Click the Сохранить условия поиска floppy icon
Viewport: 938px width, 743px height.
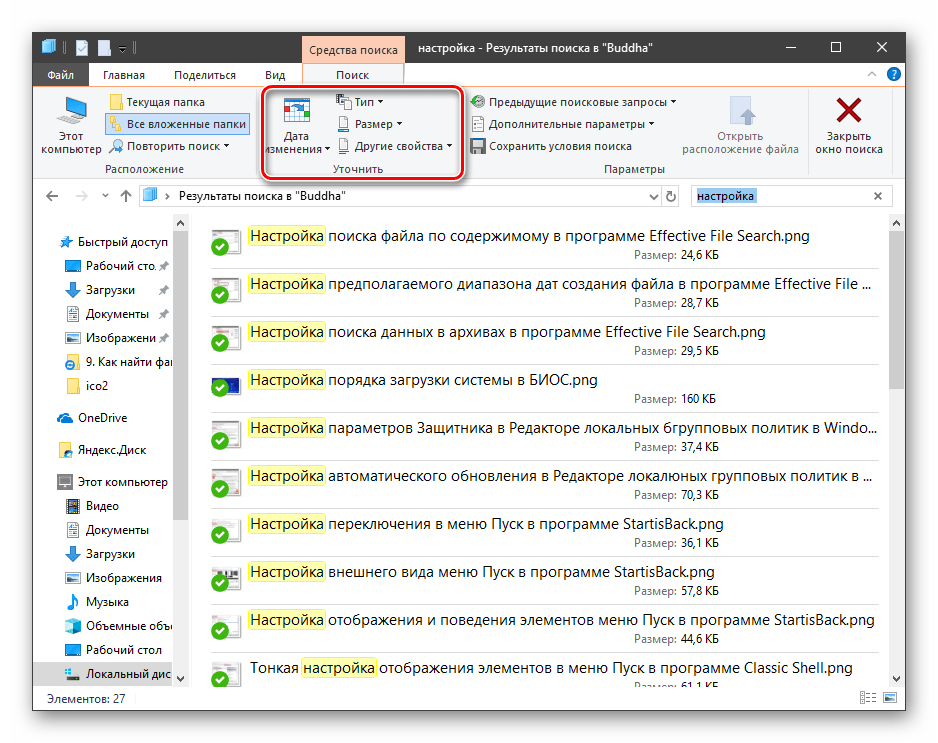(478, 146)
